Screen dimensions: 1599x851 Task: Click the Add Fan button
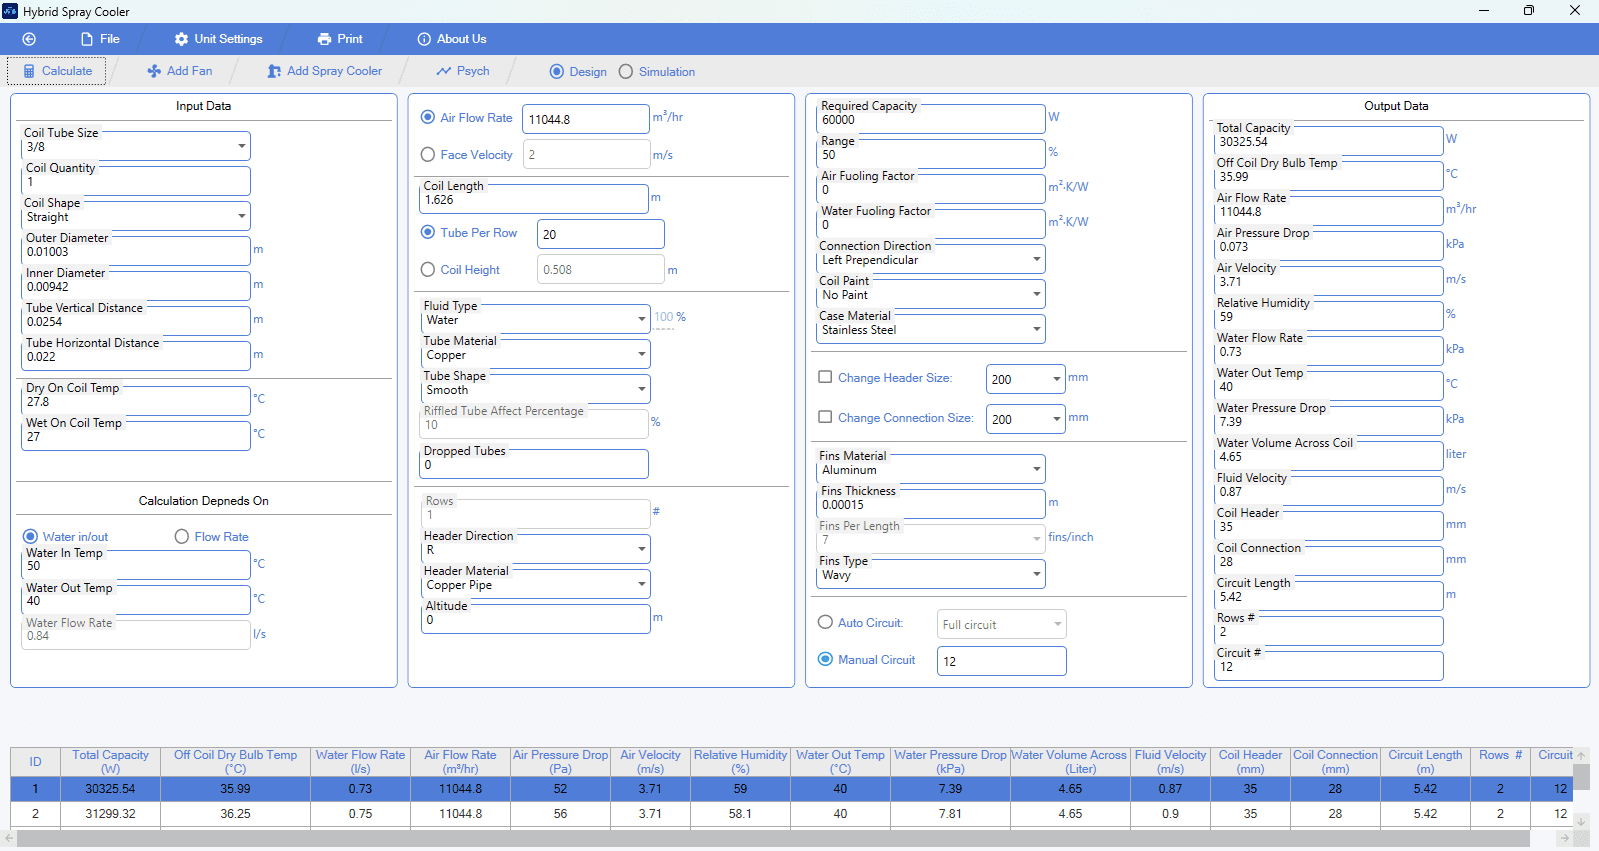coord(180,71)
